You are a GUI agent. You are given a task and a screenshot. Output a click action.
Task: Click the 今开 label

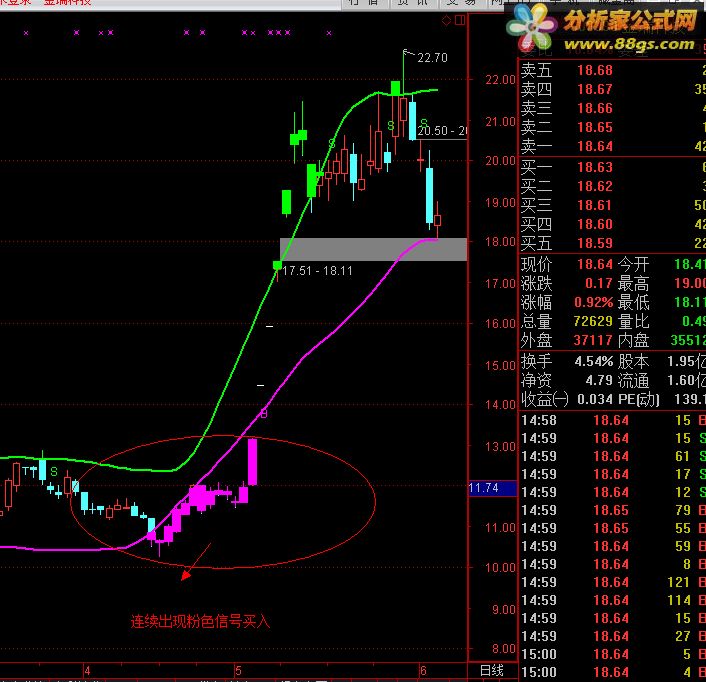tap(633, 264)
